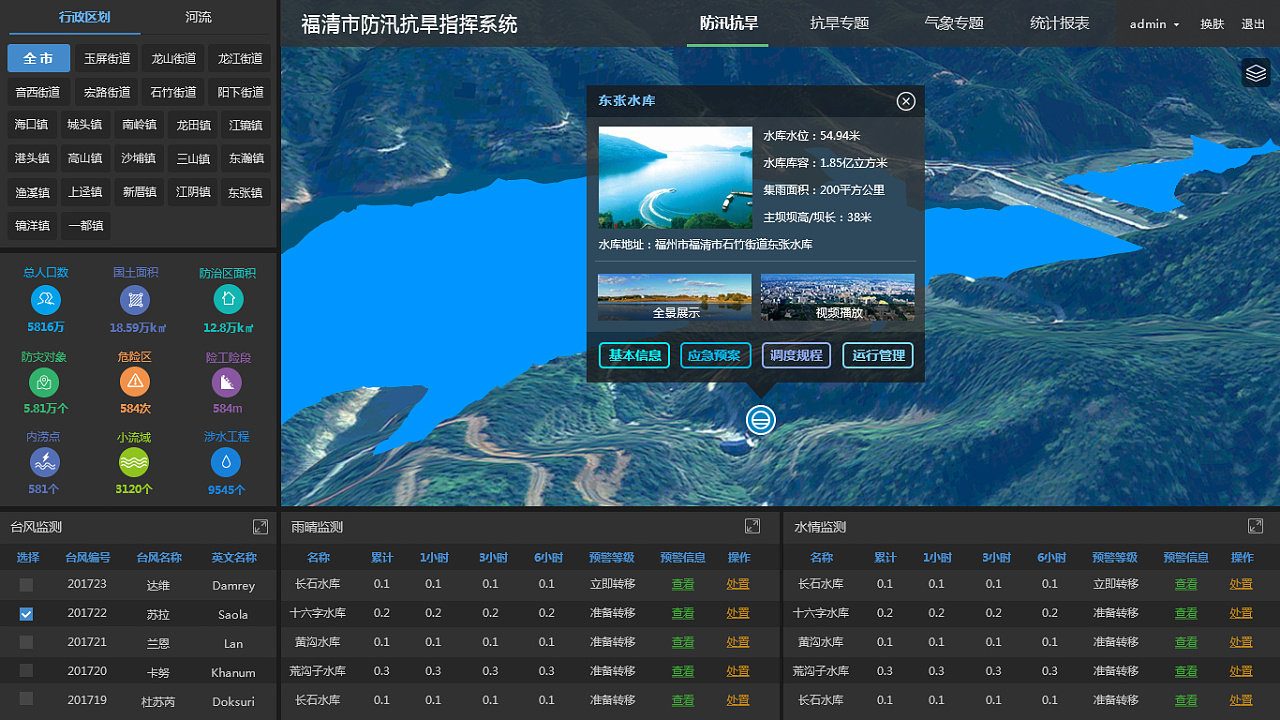Image resolution: width=1280 pixels, height=720 pixels.
Task: Uncheck the checkbox for typhoon 201722 苏拉
Action: [24, 614]
